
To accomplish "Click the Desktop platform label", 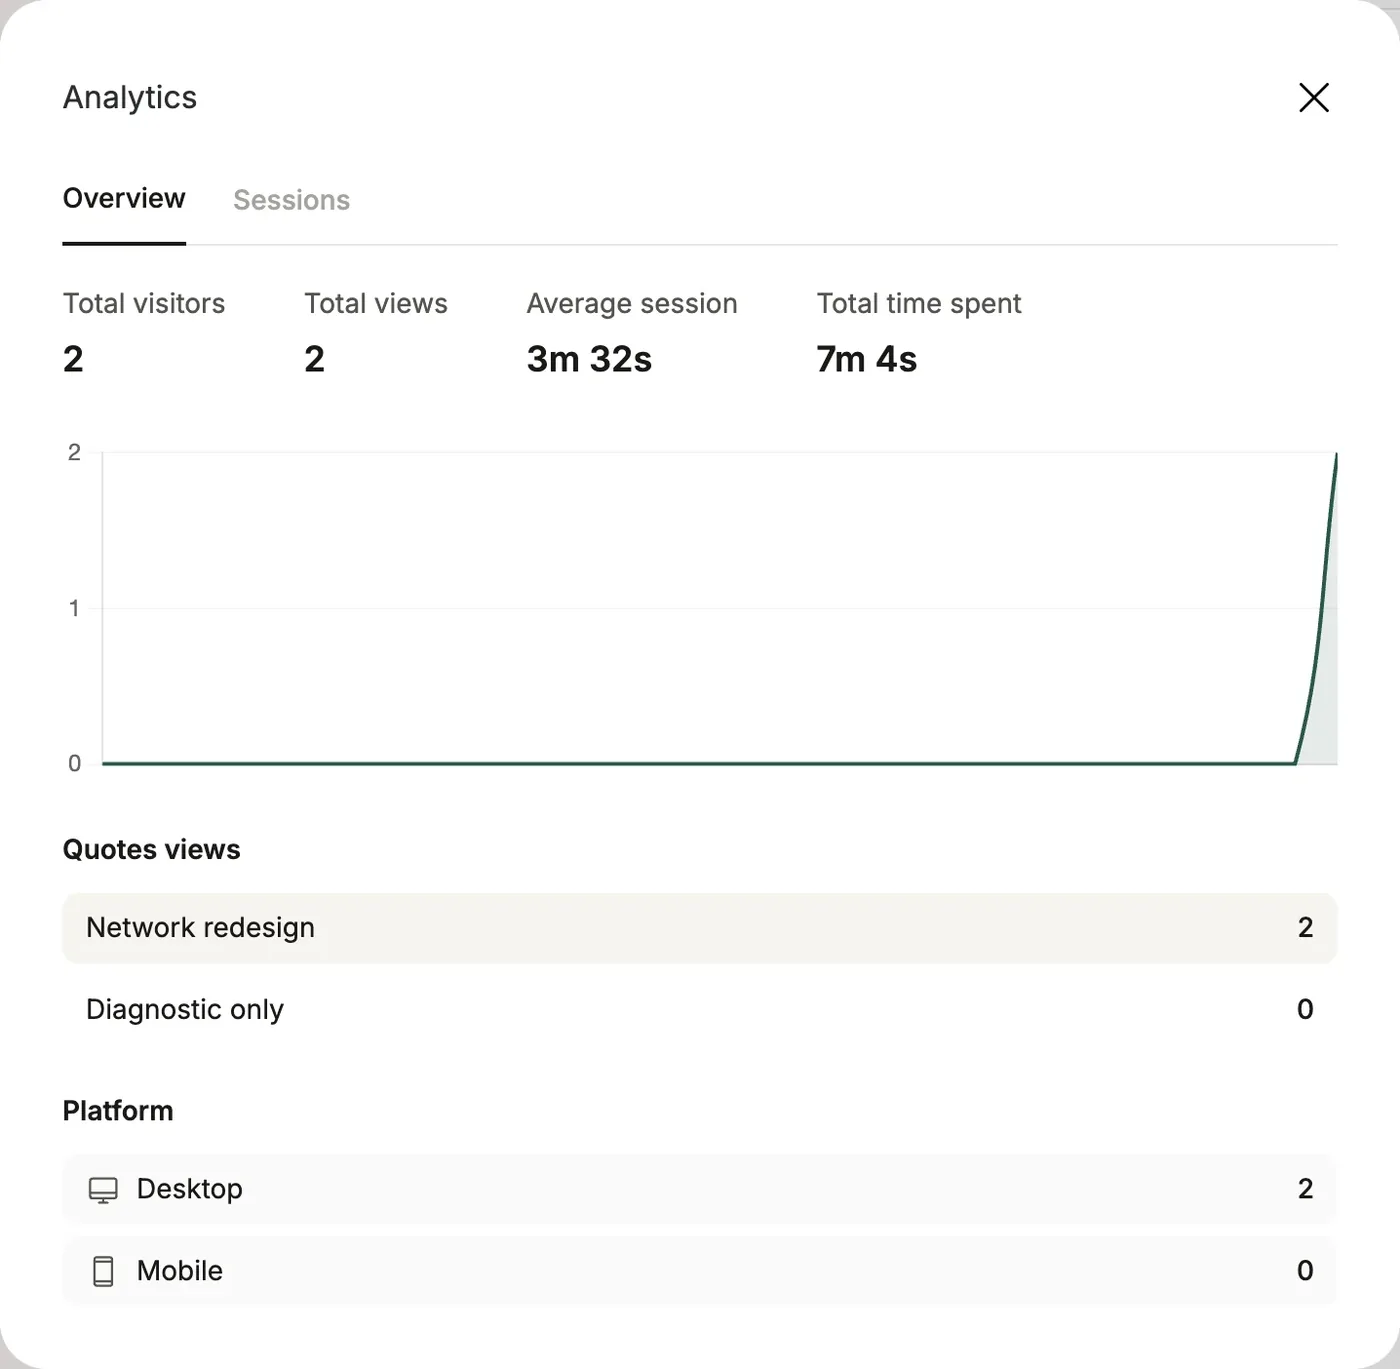I will click(189, 1189).
